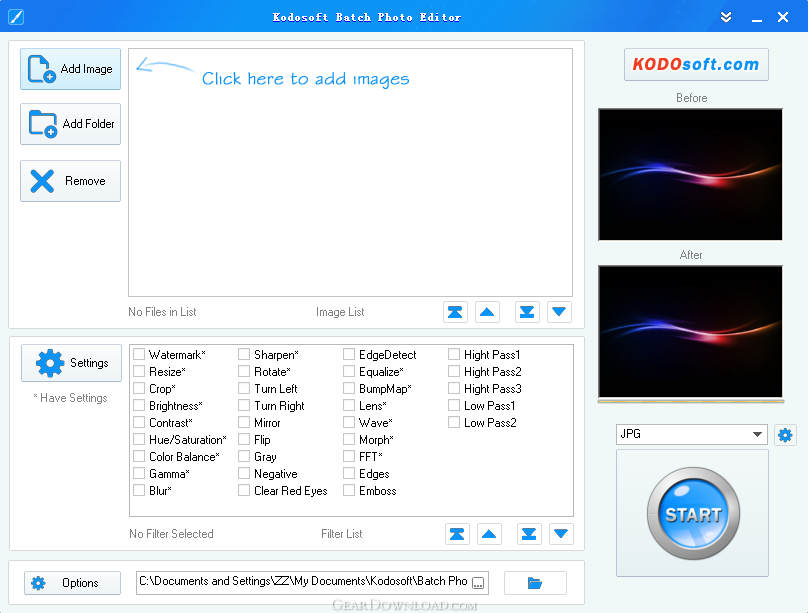Screen dimensions: 808x613
Task: Browse output path with ellipsis button
Action: (478, 583)
